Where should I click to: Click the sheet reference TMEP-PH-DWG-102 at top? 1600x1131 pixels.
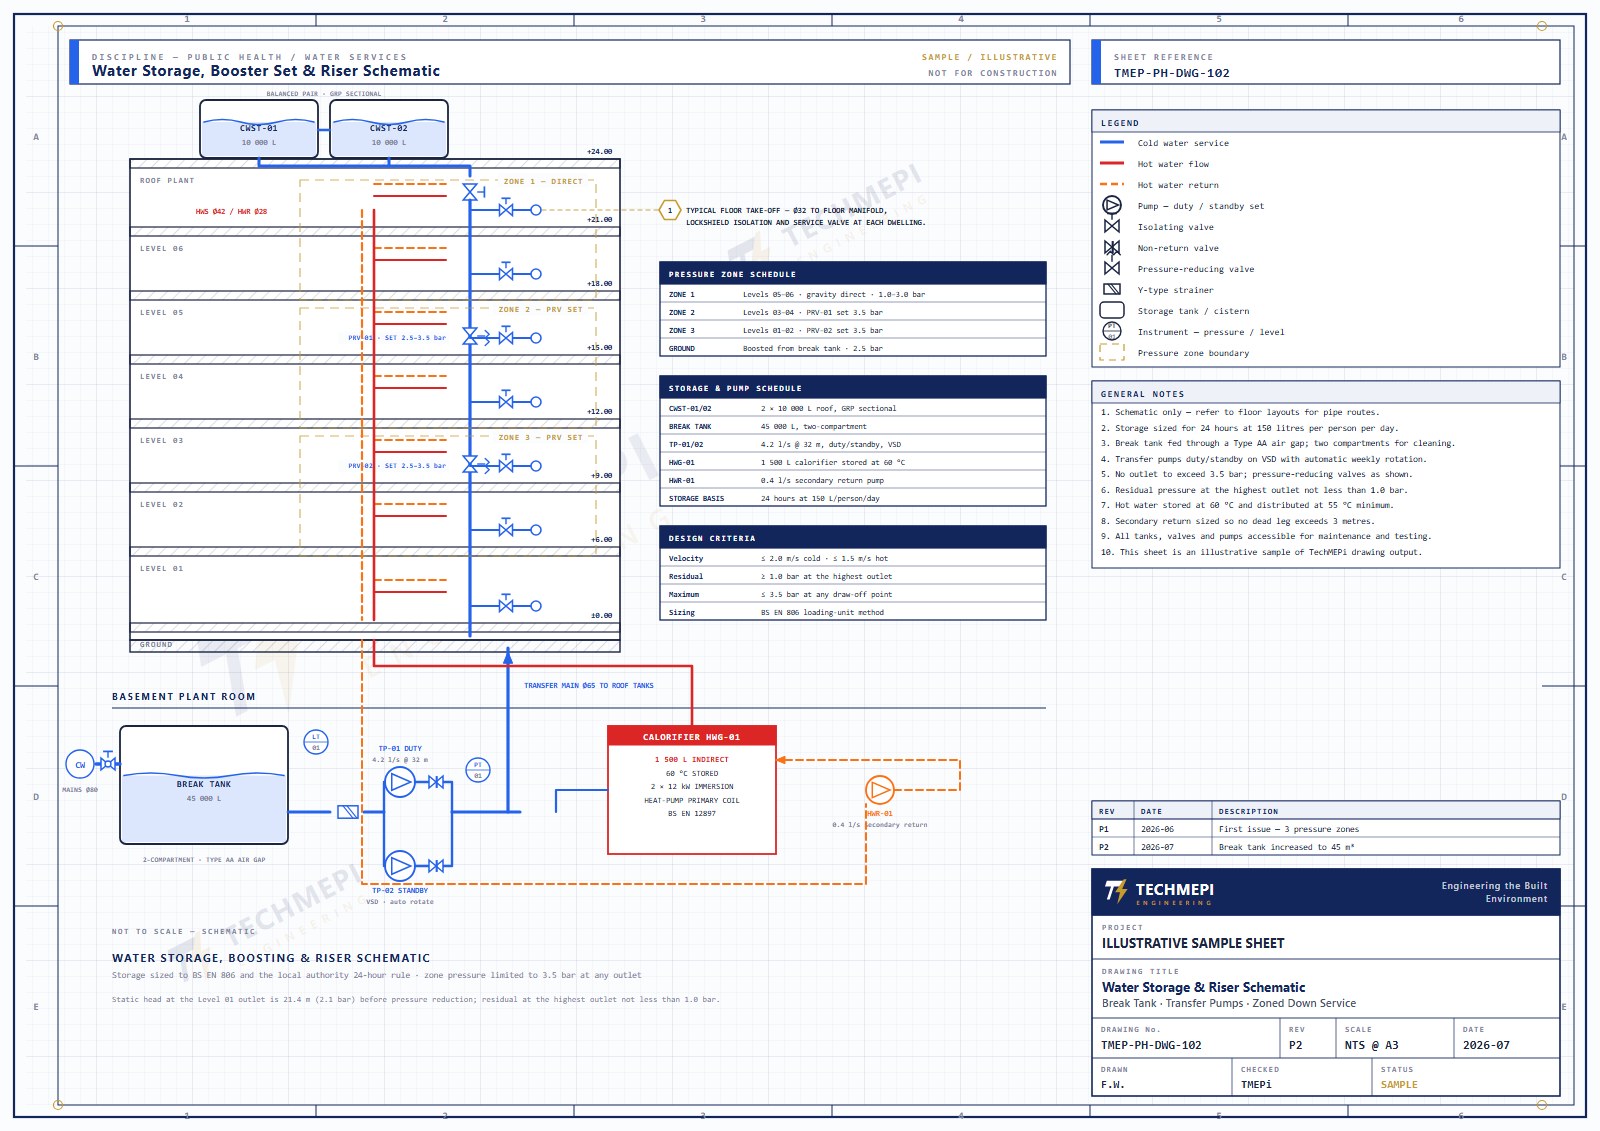pos(1172,73)
